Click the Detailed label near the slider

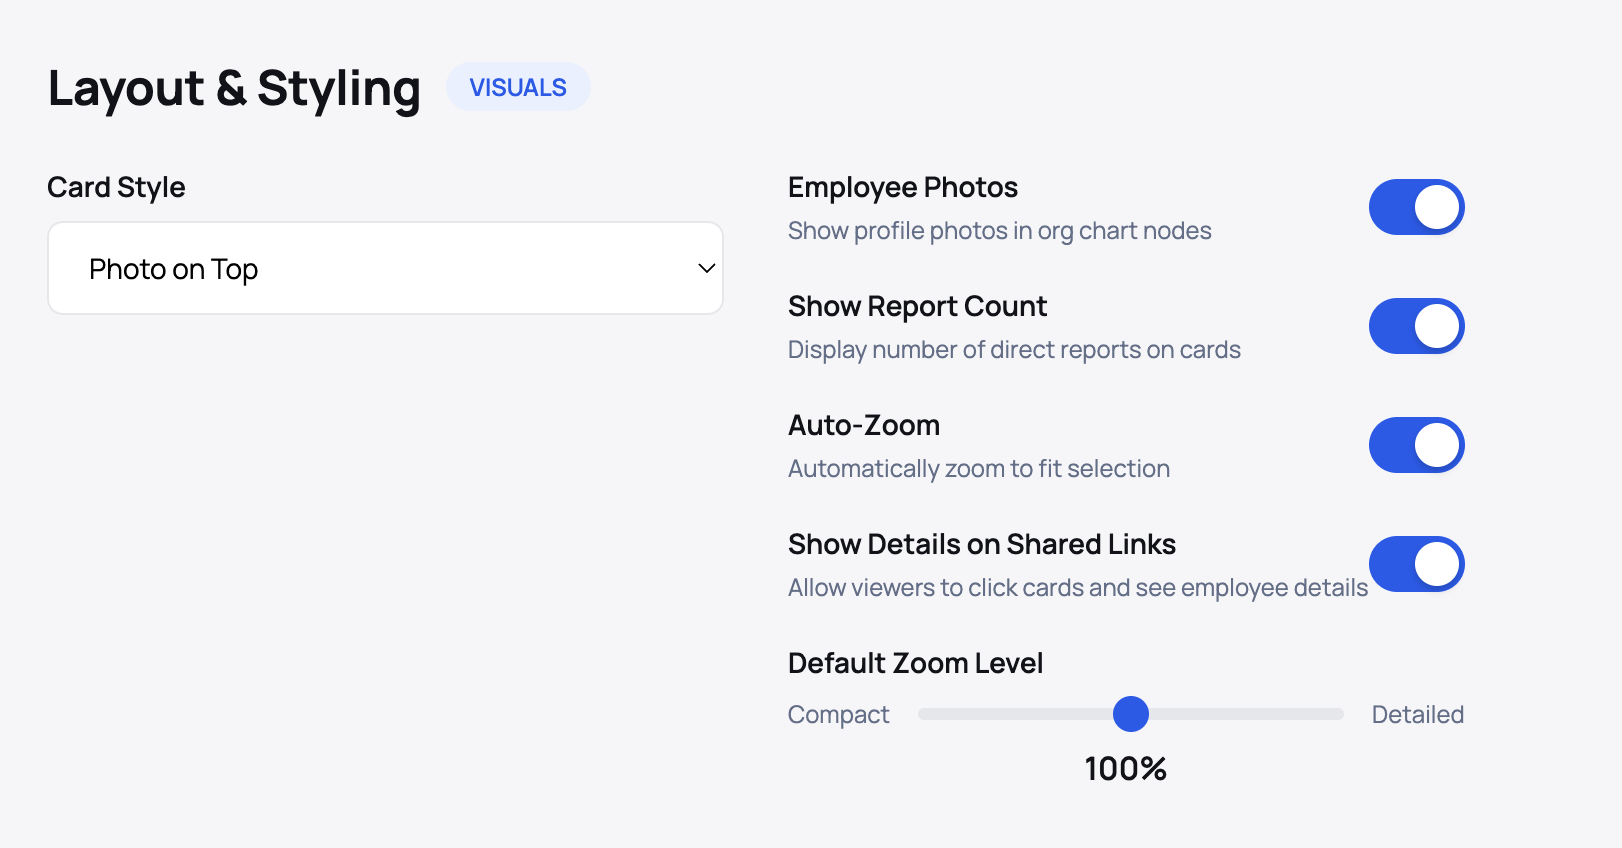[x=1417, y=714]
